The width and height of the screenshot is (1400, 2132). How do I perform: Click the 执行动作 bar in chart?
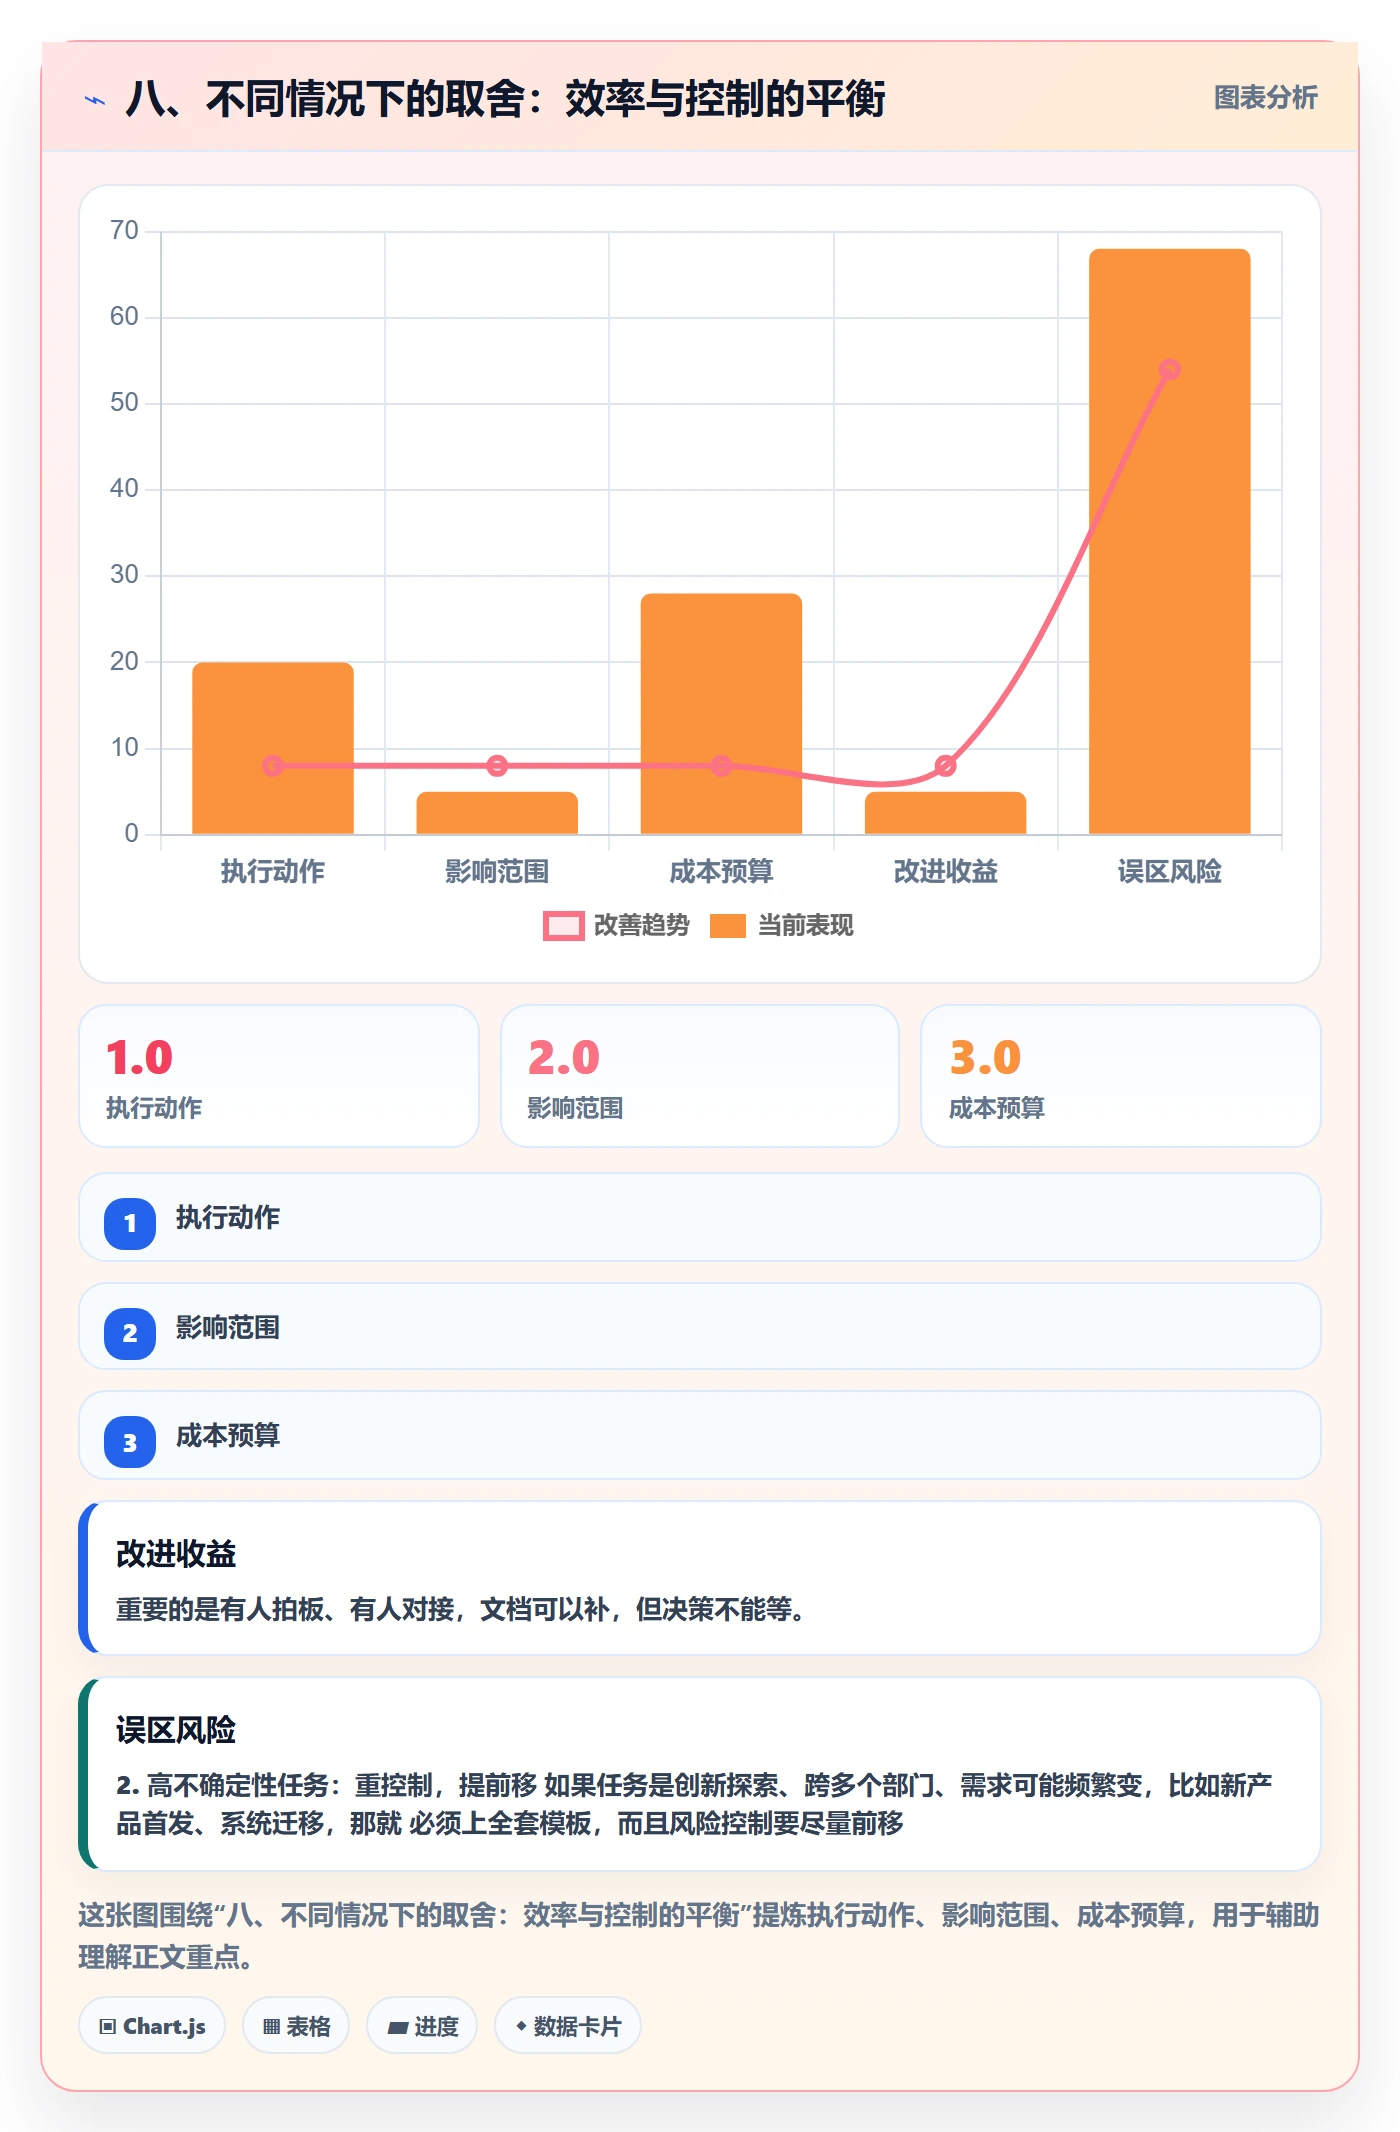tap(273, 748)
